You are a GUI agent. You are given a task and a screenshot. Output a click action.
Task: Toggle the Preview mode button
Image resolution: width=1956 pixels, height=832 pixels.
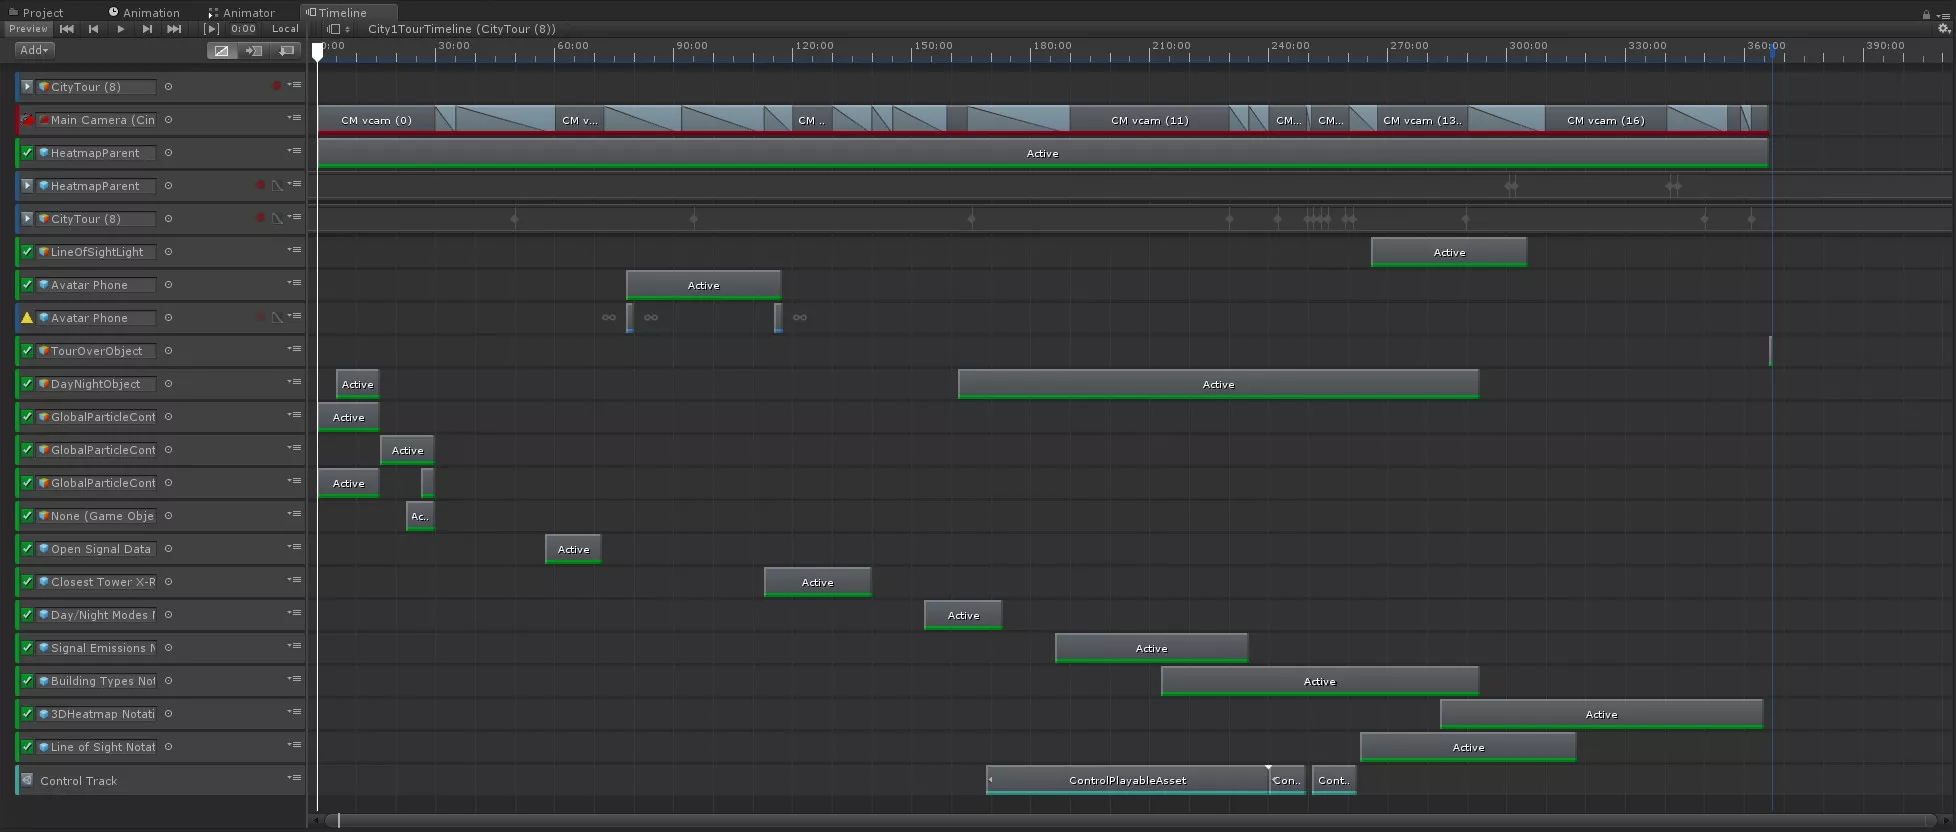(28, 29)
